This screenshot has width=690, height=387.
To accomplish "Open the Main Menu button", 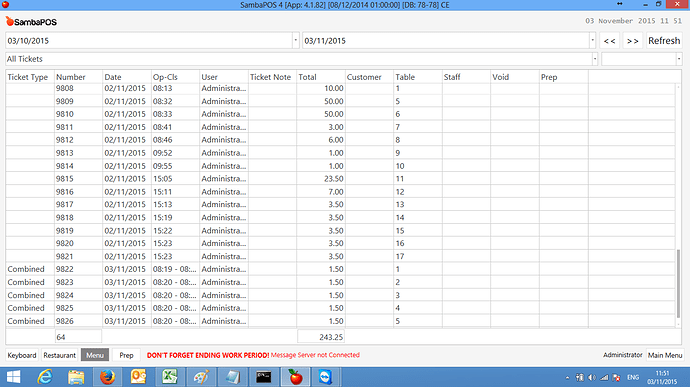I will (x=665, y=355).
